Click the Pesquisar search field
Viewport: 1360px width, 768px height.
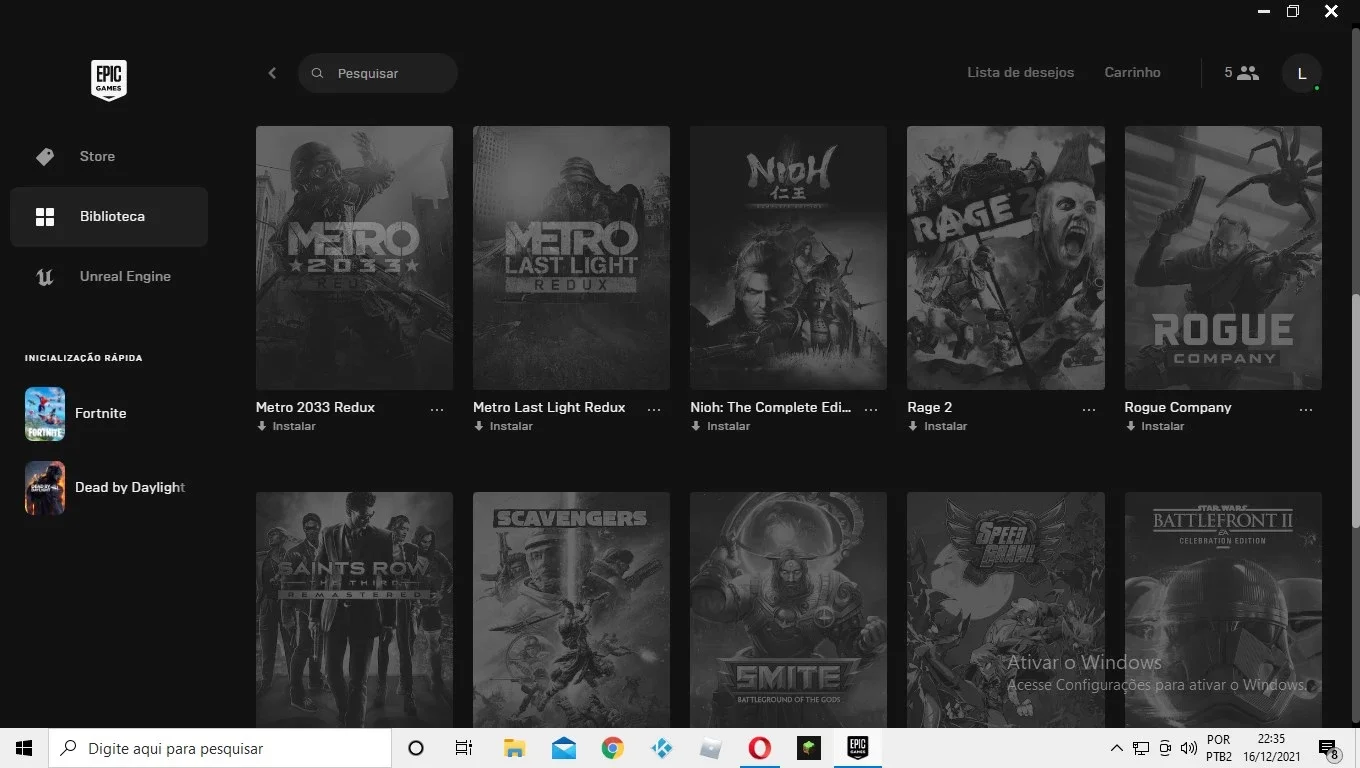tap(378, 73)
